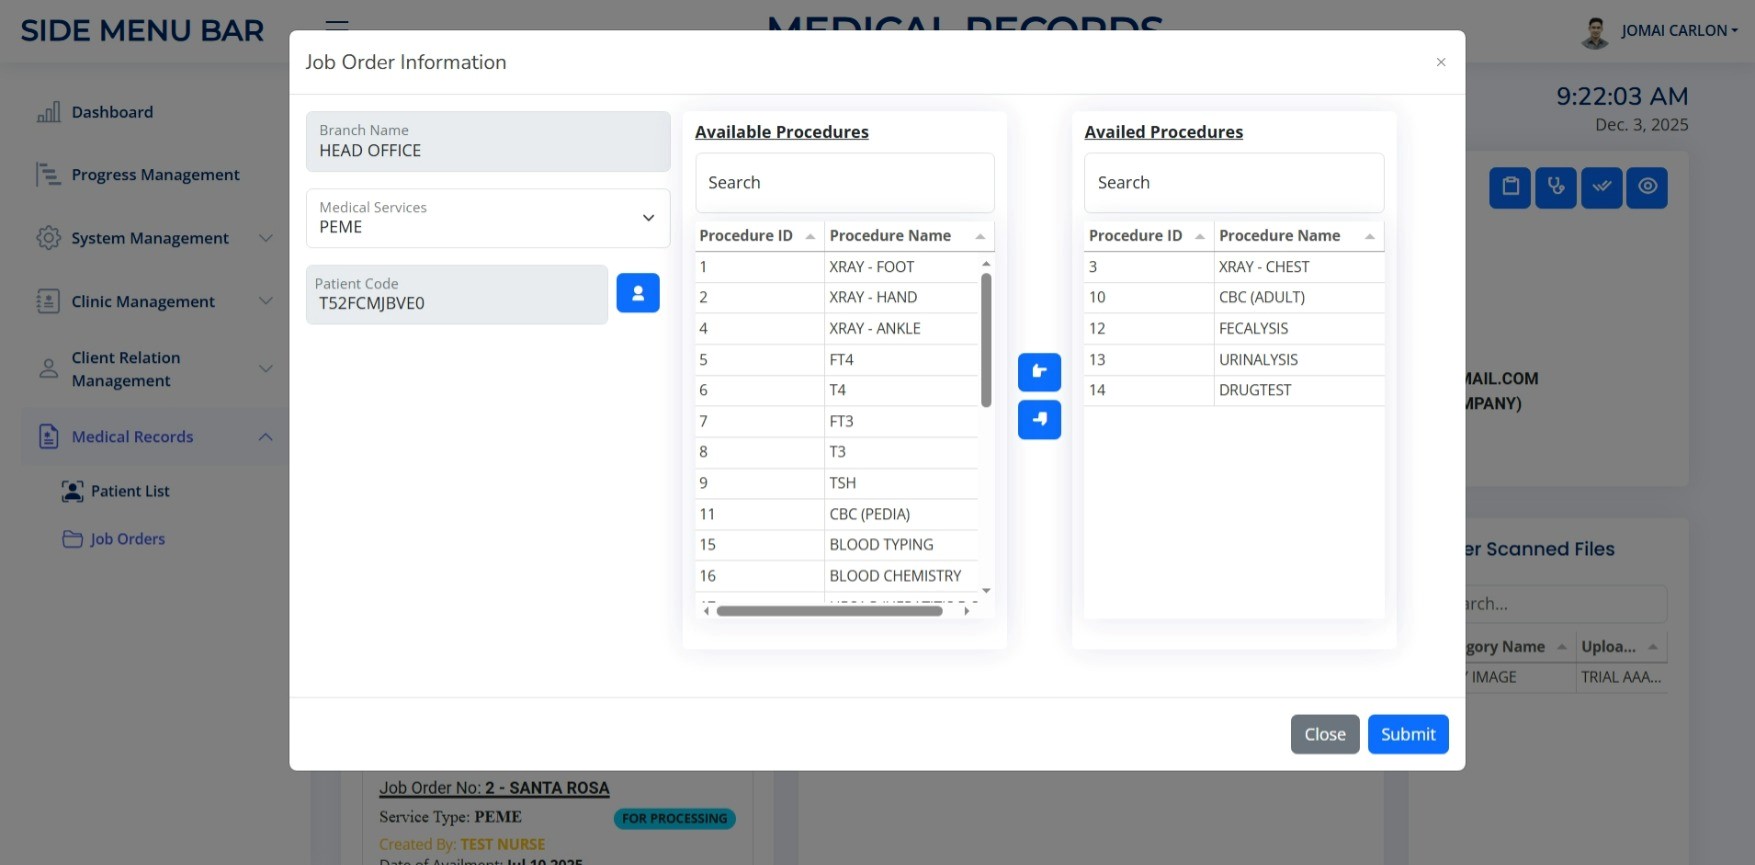Open Patient List in the sidebar

click(130, 491)
